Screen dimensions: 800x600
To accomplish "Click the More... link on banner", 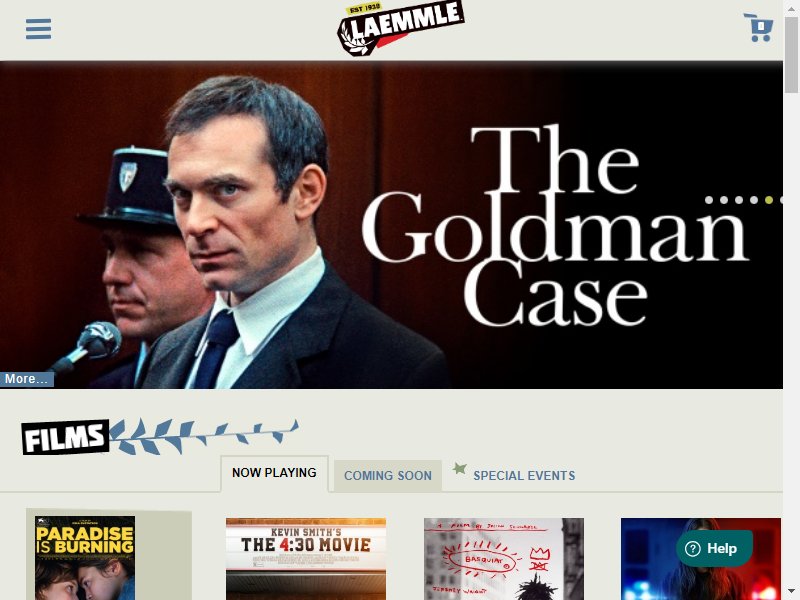I will pyautogui.click(x=27, y=379).
